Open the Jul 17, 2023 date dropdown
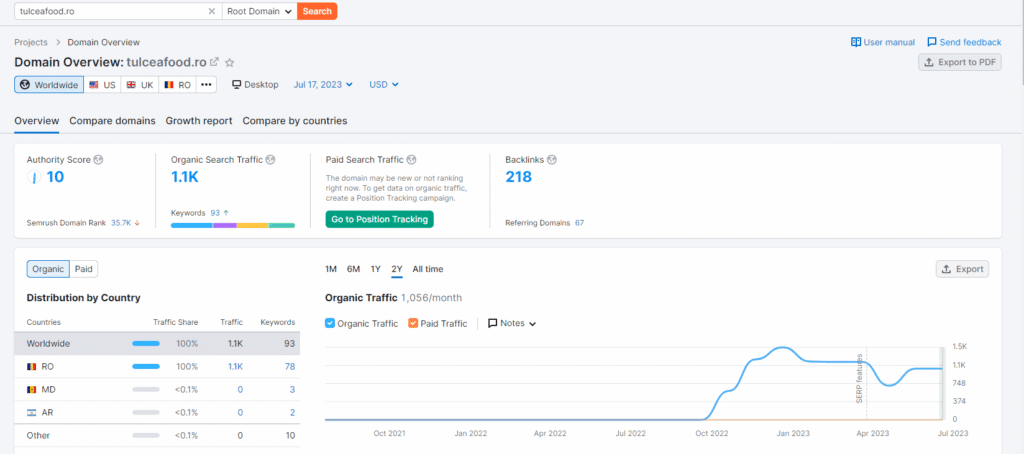The image size is (1024, 454). pyautogui.click(x=323, y=85)
